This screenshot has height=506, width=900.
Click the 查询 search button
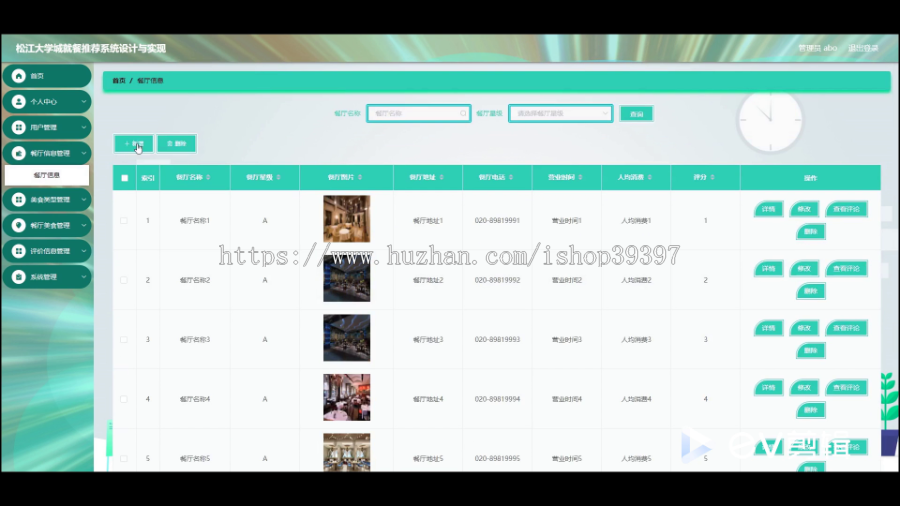(637, 114)
